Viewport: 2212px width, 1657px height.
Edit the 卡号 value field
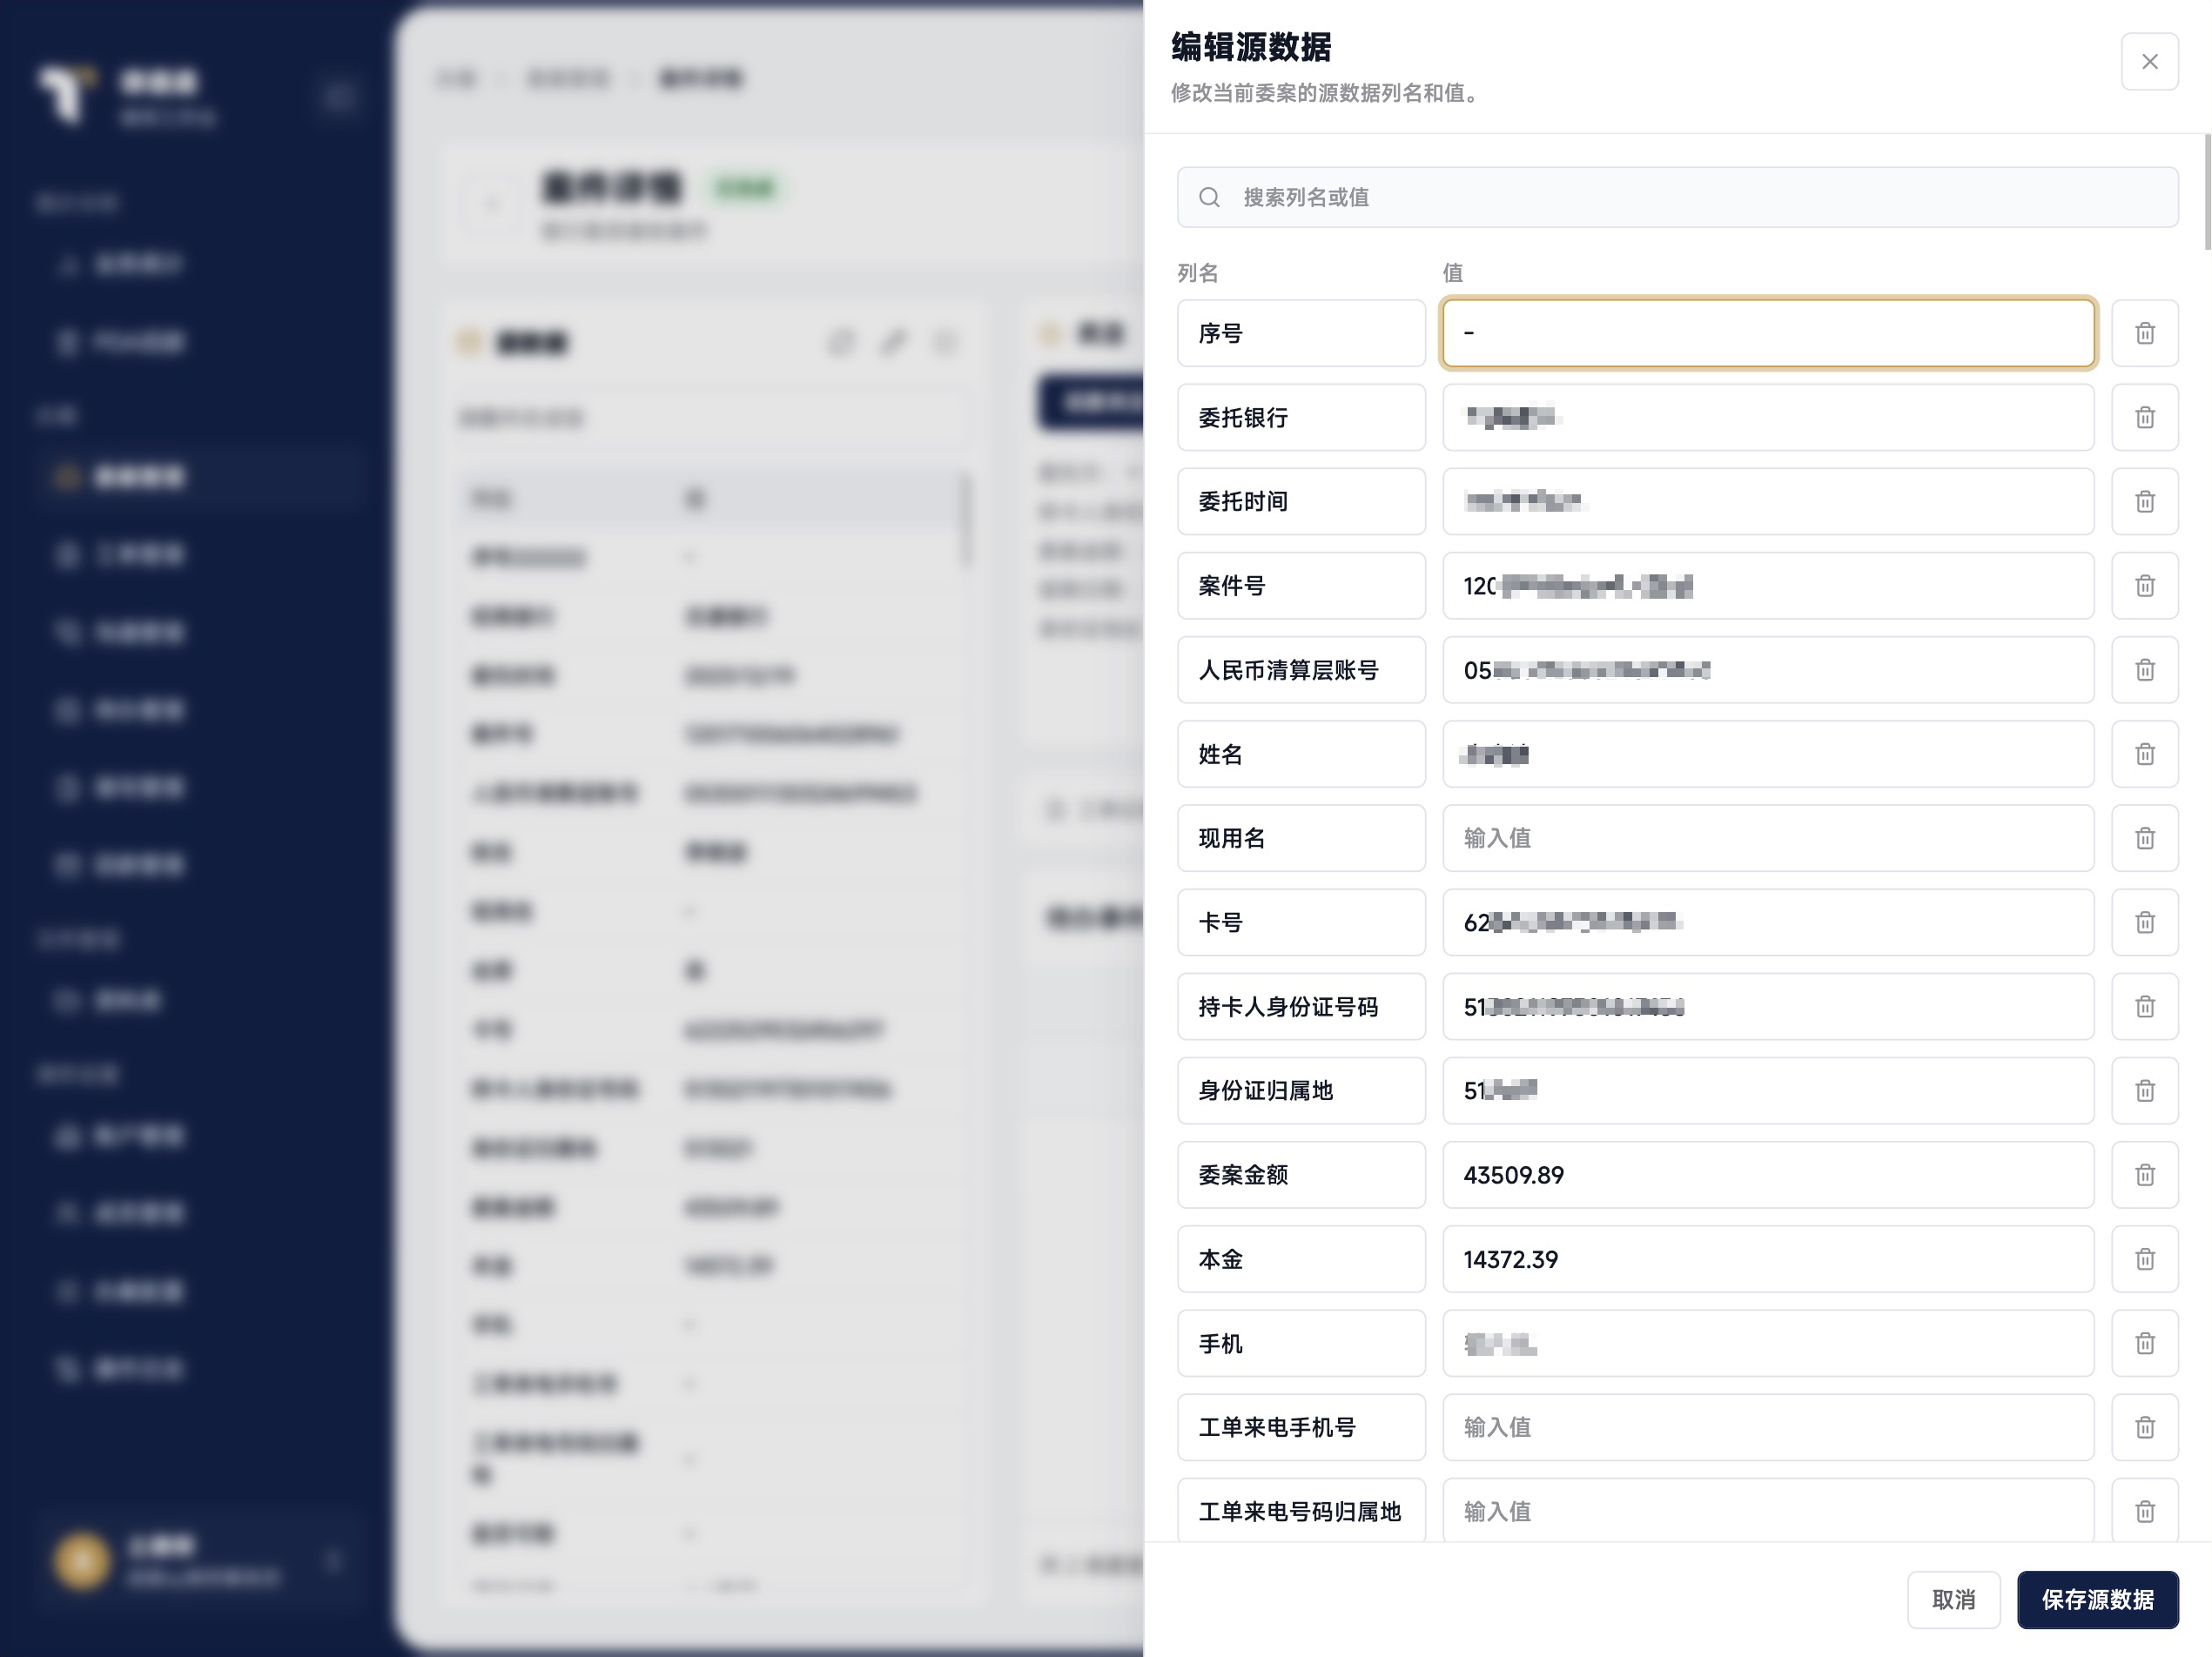(x=1768, y=922)
